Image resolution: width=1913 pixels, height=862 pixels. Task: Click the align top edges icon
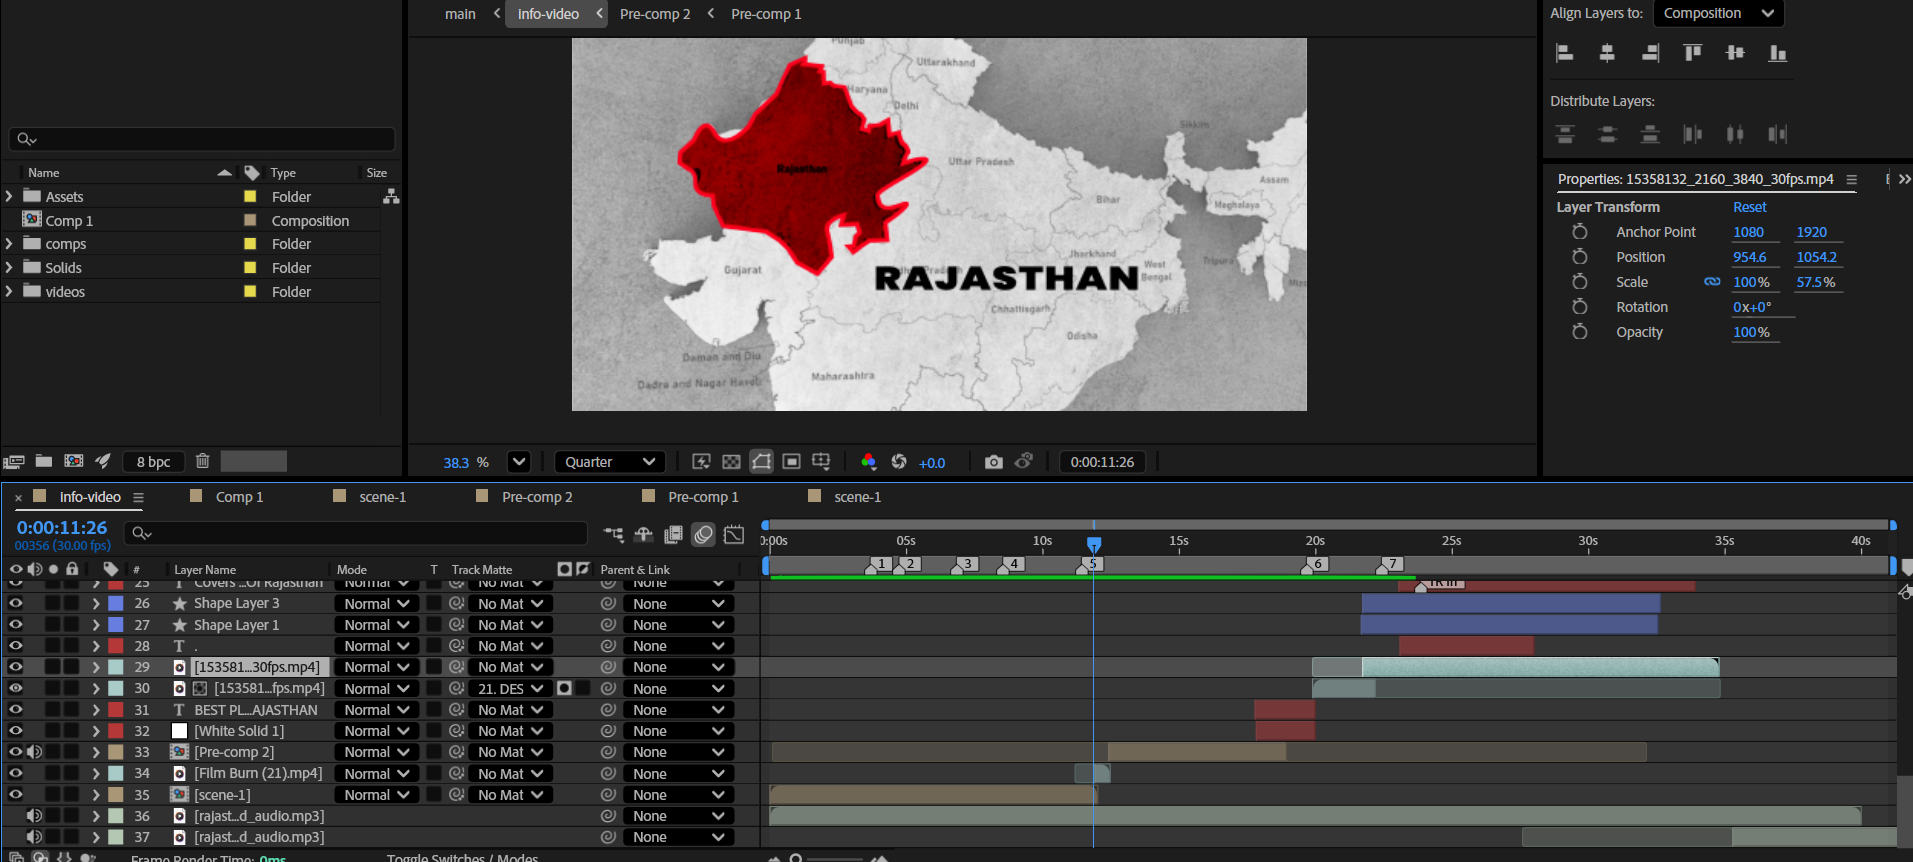(1692, 53)
